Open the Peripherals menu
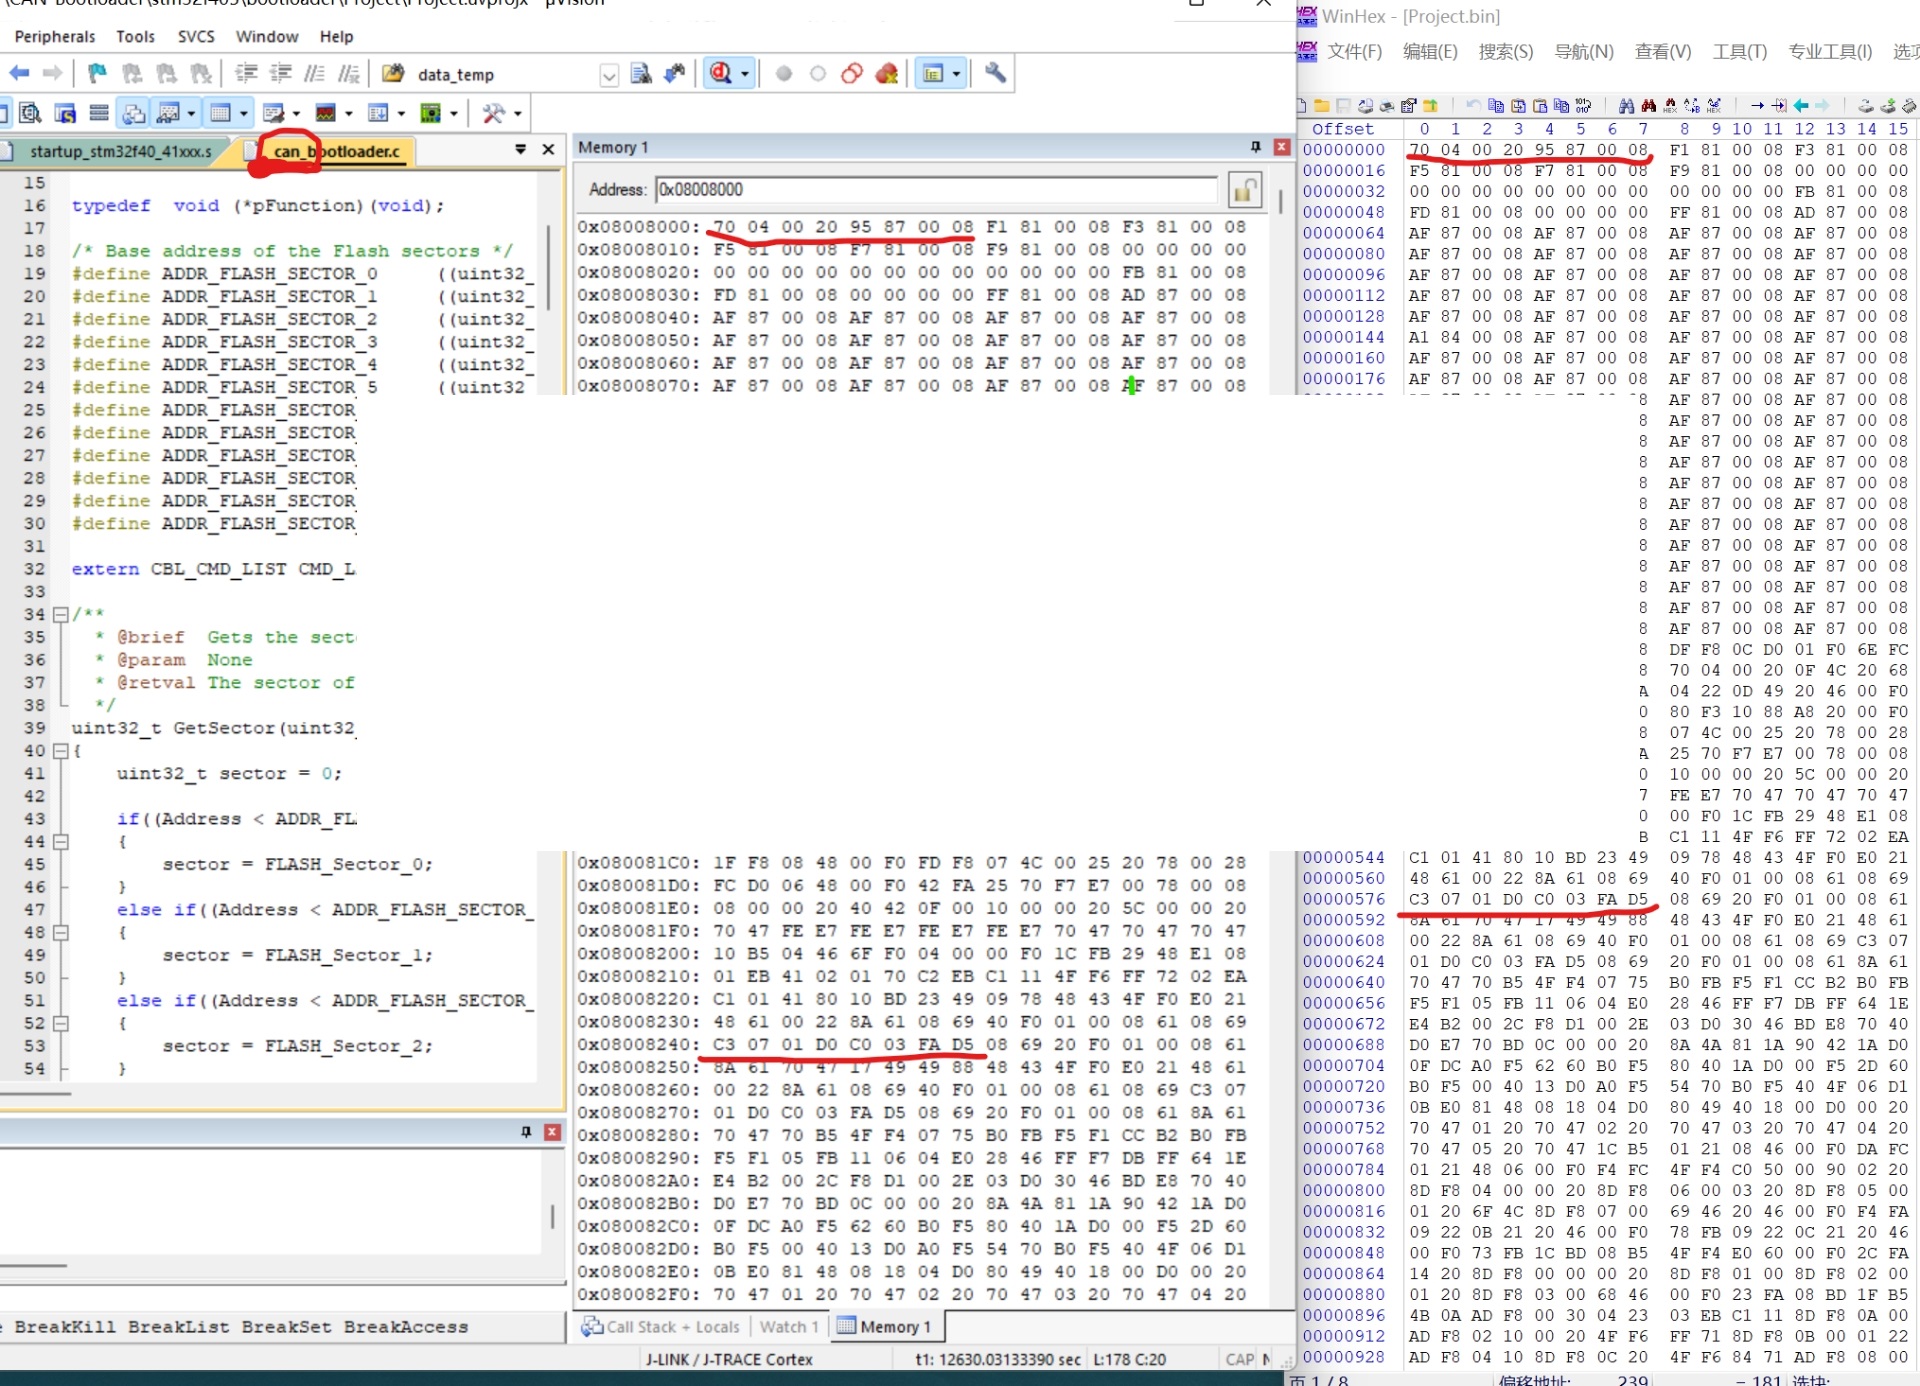This screenshot has height=1386, width=1920. click(x=56, y=37)
